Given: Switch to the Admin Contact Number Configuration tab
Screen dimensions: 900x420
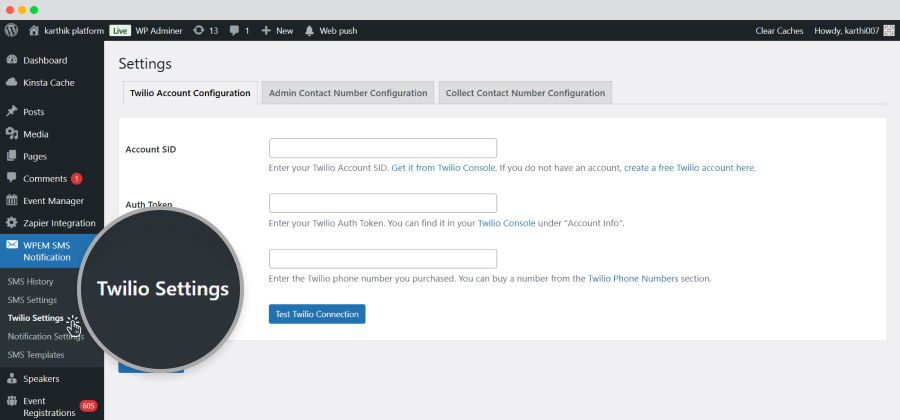Looking at the screenshot, I should click(x=348, y=93).
